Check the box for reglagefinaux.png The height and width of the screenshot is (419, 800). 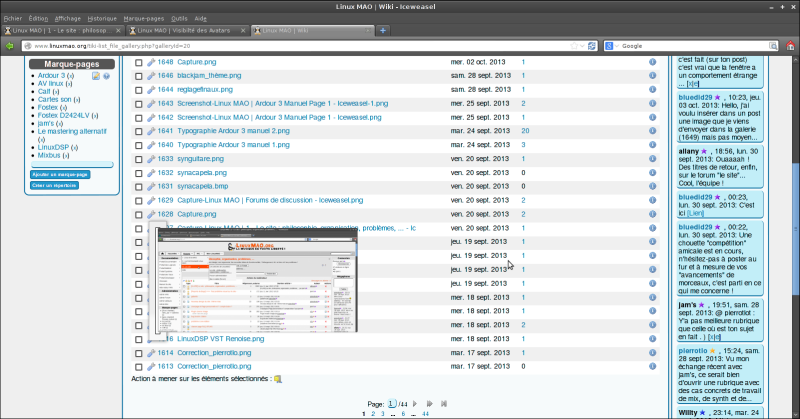pos(138,90)
